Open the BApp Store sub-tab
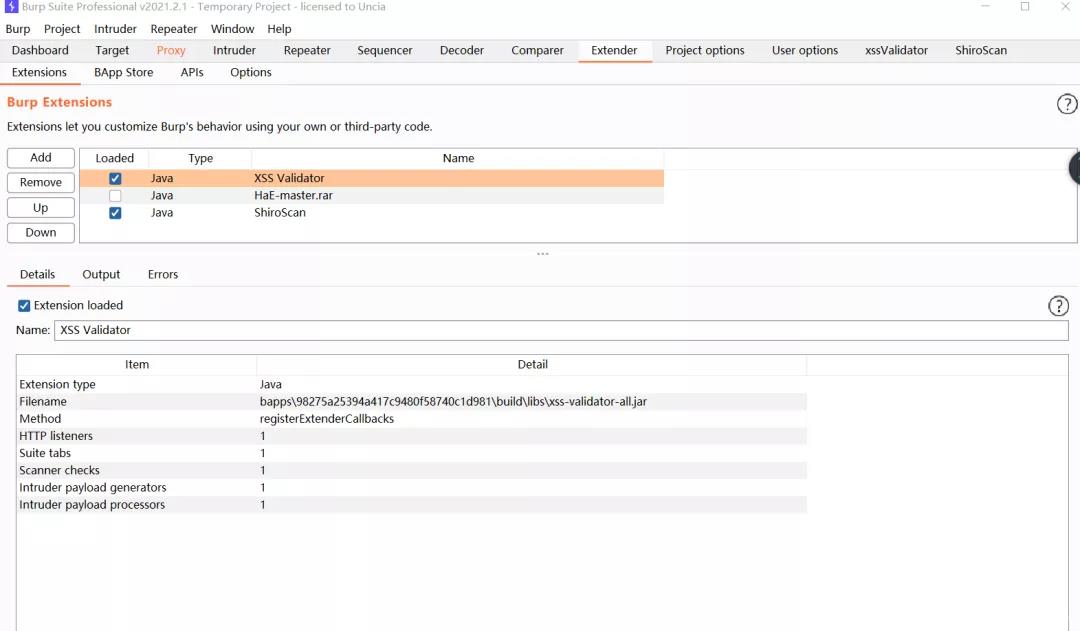 tap(123, 72)
